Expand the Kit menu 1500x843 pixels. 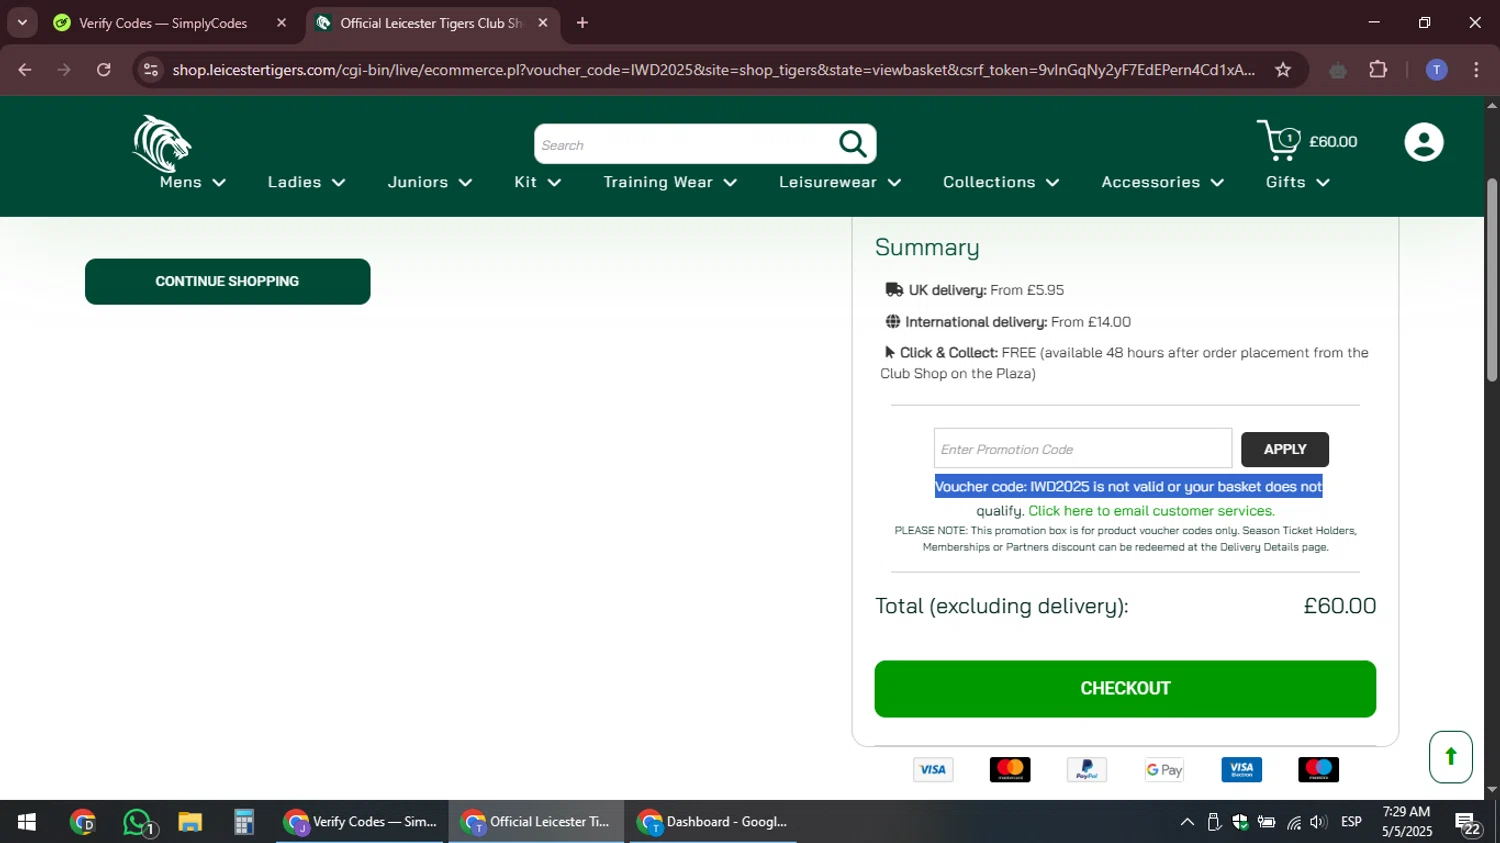538,182
